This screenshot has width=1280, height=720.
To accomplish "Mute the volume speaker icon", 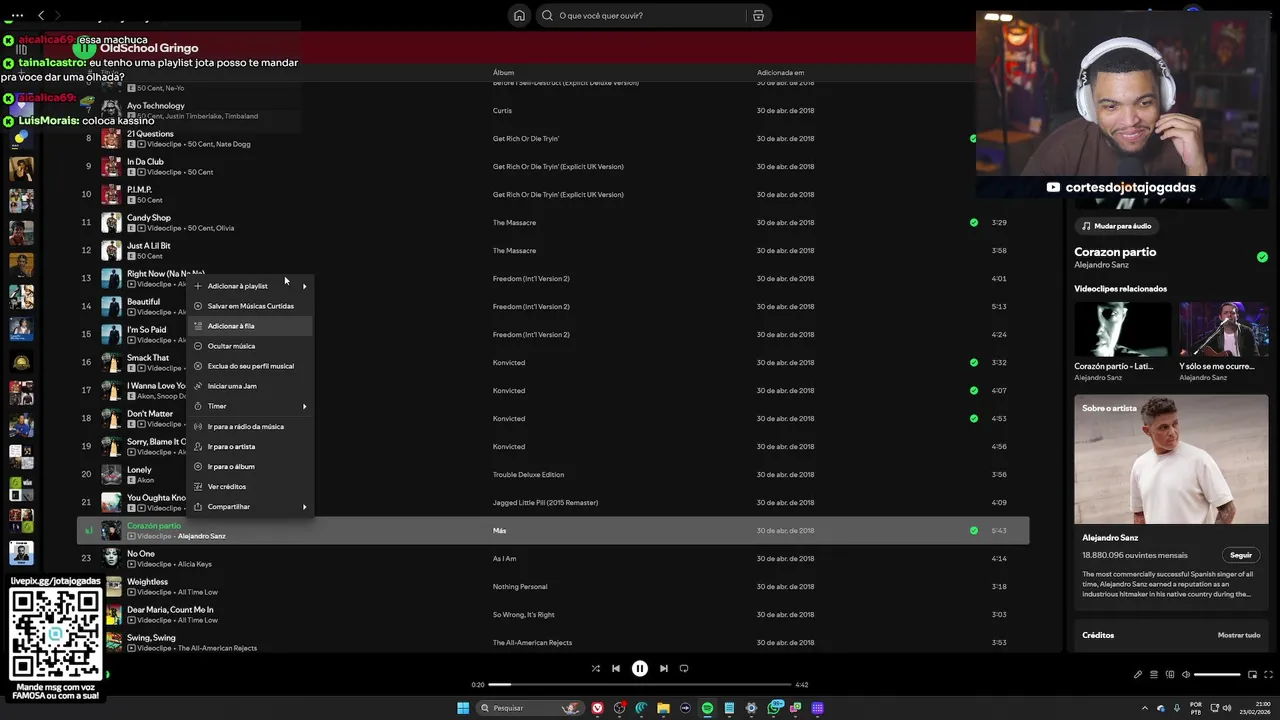I will tap(1186, 674).
